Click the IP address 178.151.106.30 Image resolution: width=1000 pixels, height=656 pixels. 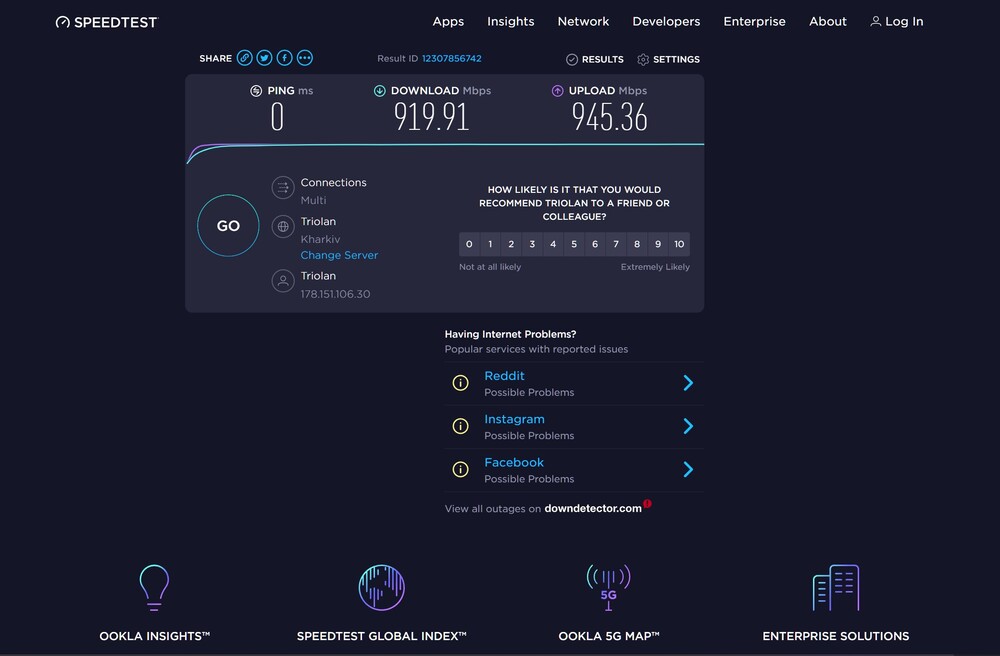[335, 295]
